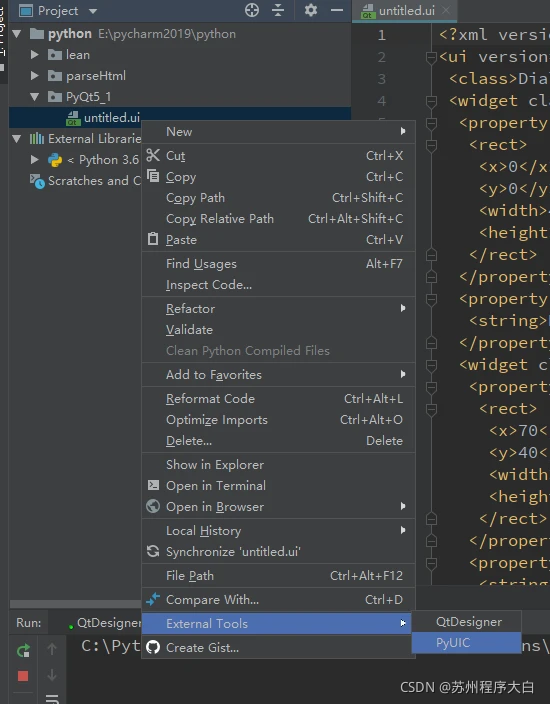Click the External Libraries icon
This screenshot has height=704, width=550.
(x=37, y=138)
